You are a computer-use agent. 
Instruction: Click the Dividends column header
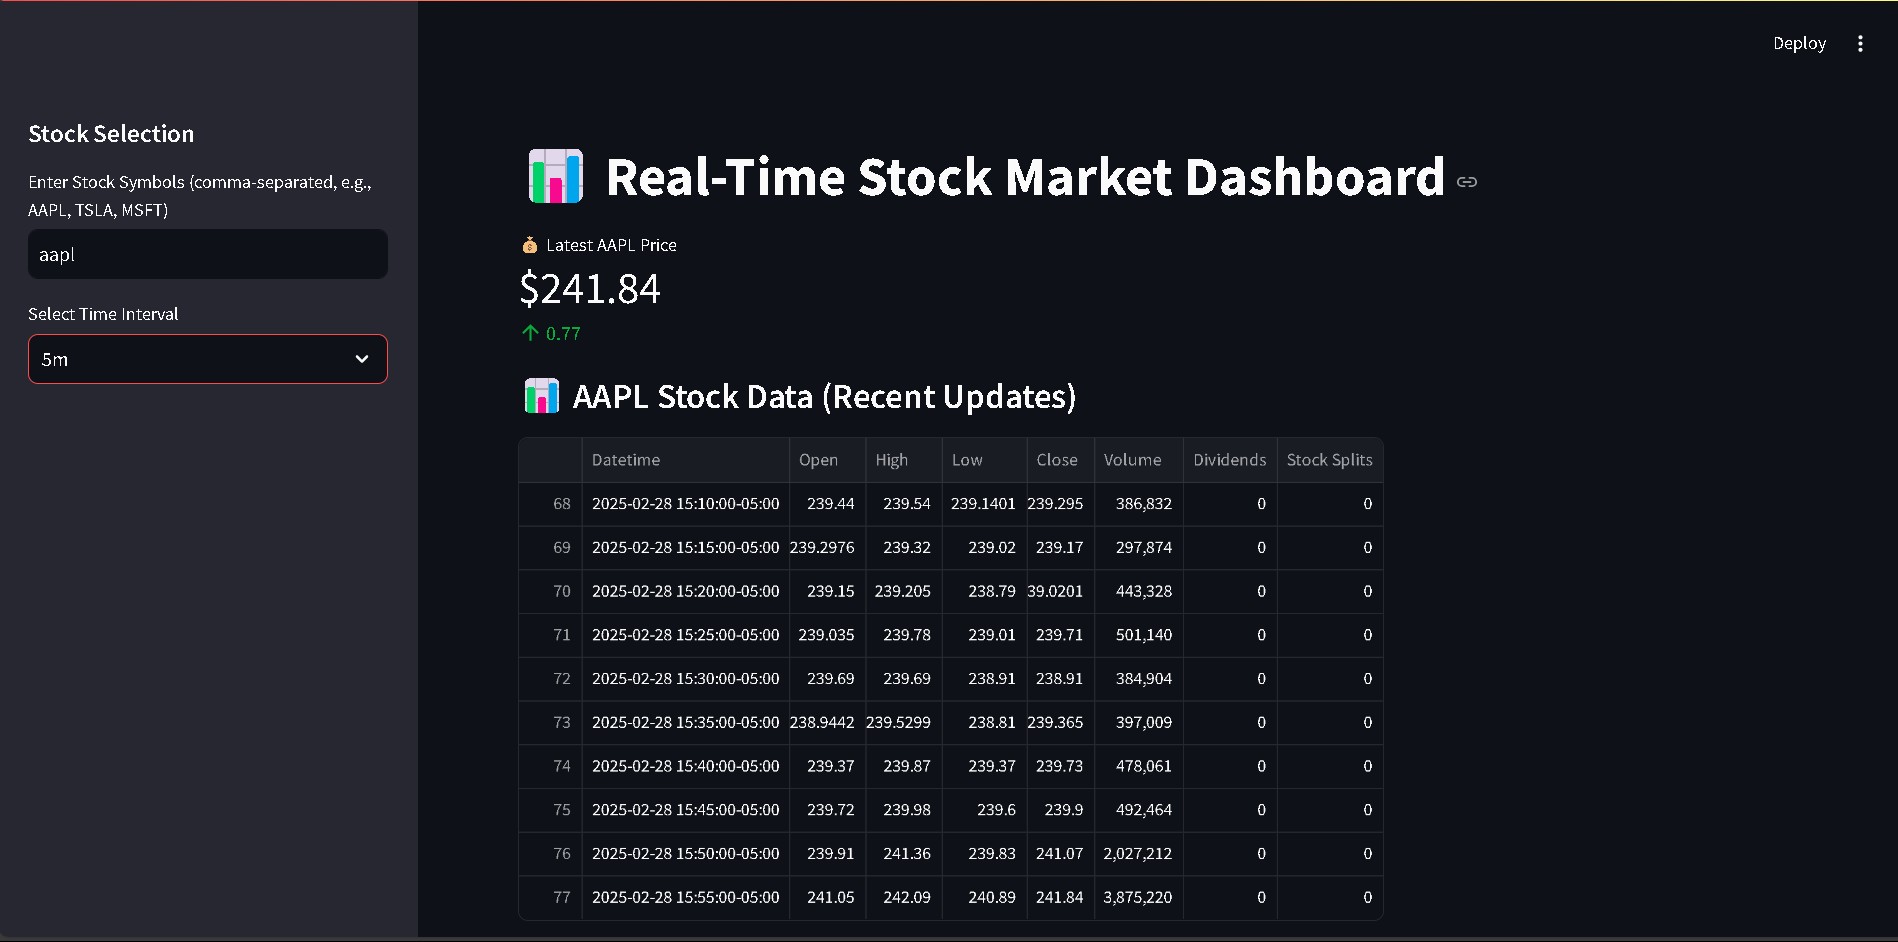1230,460
